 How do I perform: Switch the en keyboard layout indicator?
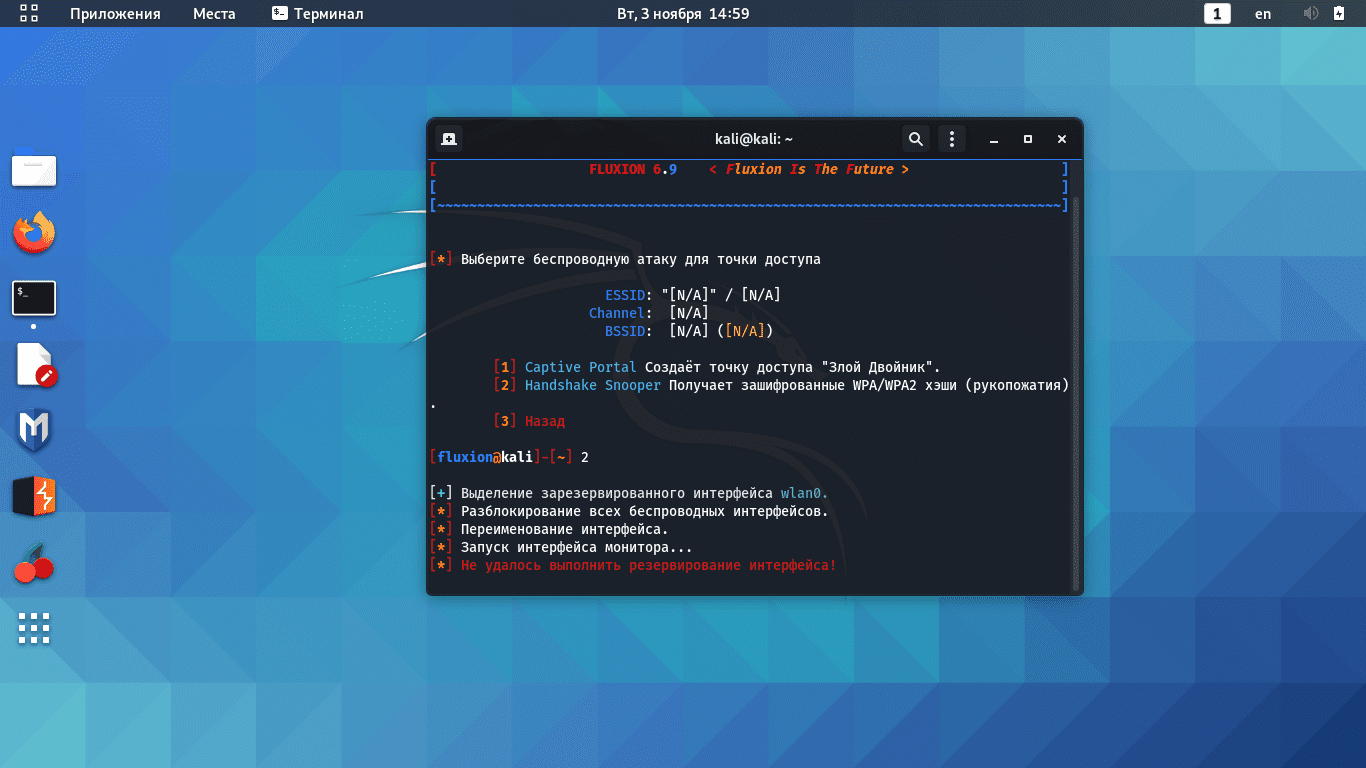click(1263, 13)
